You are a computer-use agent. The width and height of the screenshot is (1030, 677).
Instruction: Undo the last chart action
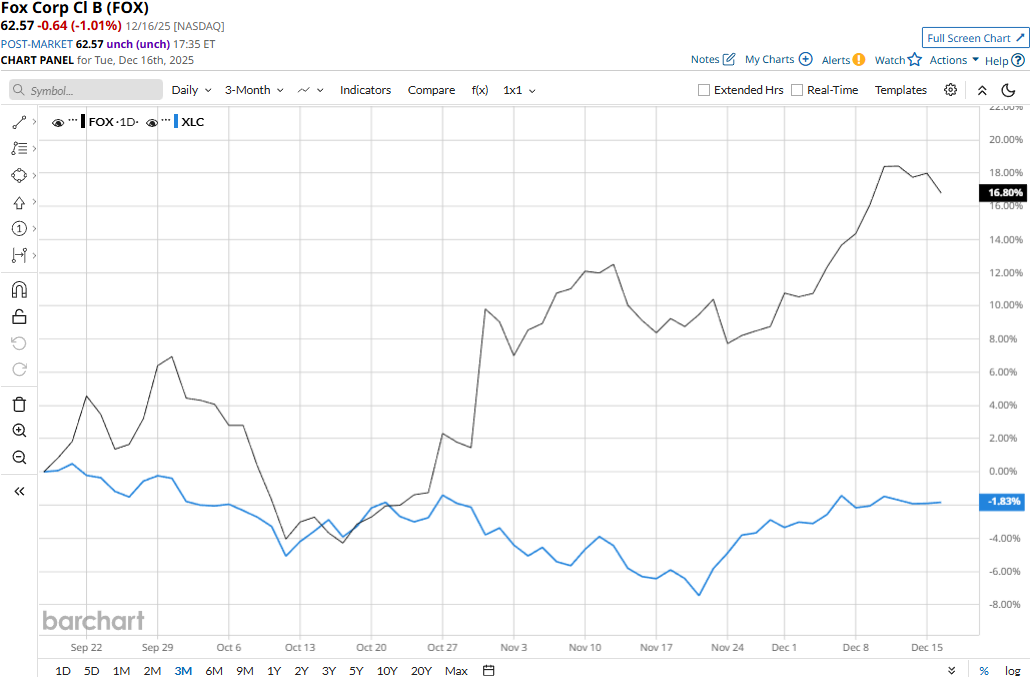(x=19, y=343)
